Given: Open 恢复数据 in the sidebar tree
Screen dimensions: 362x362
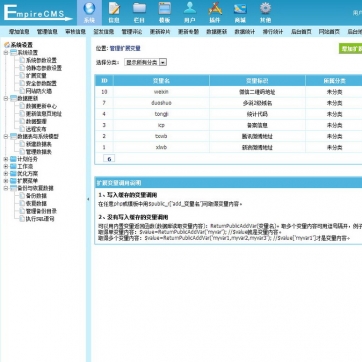Looking at the screenshot, I should (x=36, y=204).
